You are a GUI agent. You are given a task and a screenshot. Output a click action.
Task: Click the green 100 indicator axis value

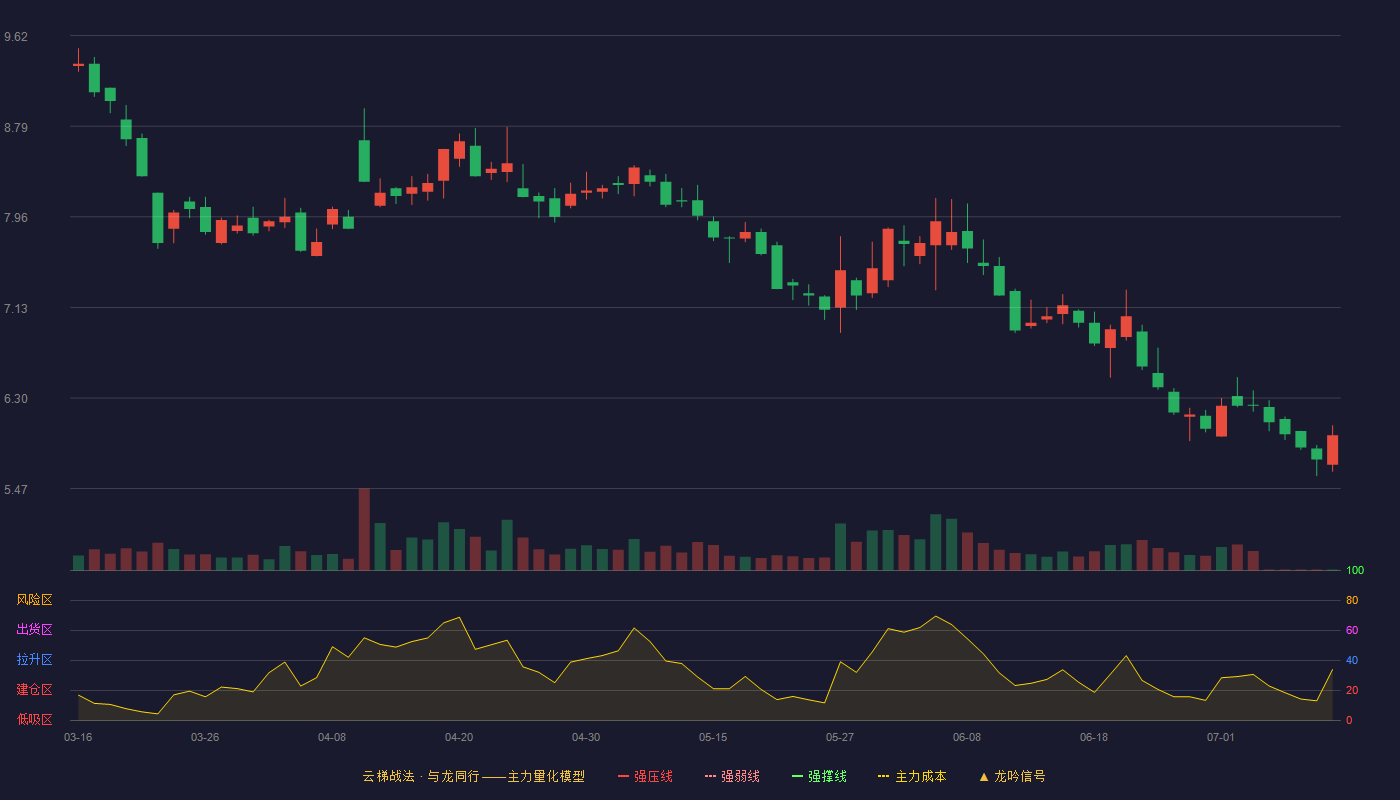[1355, 571]
